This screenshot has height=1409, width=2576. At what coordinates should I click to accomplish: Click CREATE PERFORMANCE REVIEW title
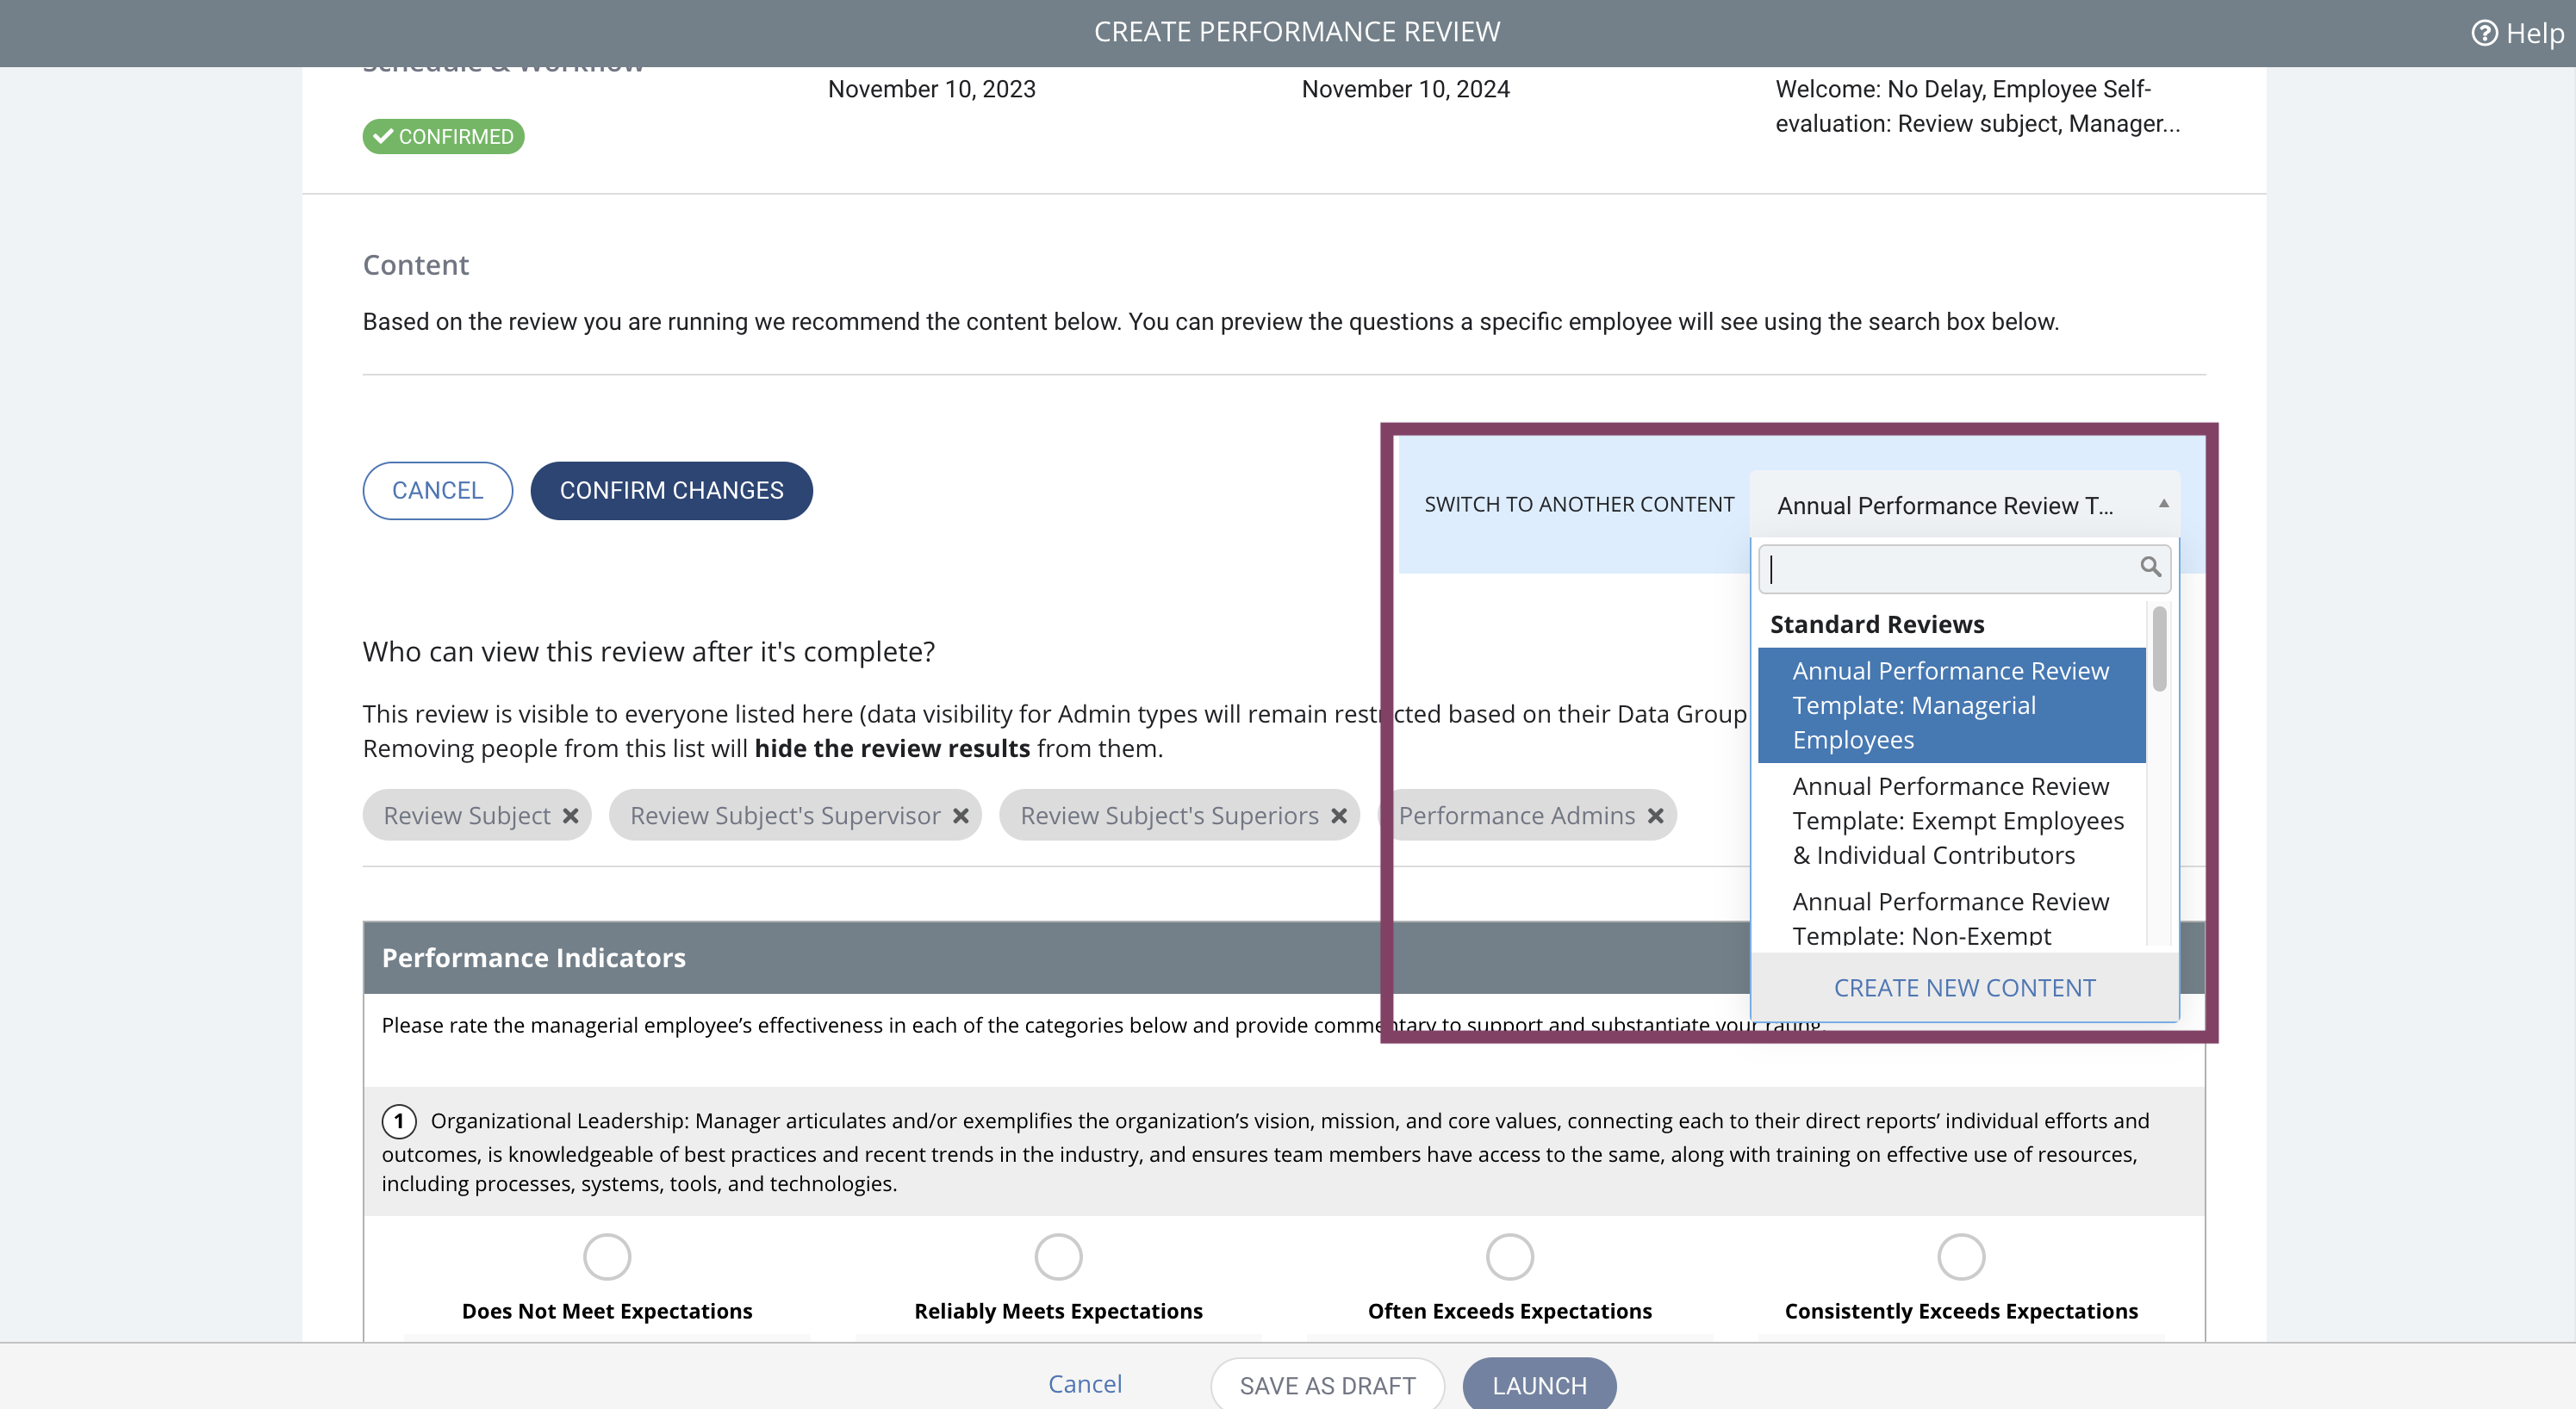coord(1297,32)
